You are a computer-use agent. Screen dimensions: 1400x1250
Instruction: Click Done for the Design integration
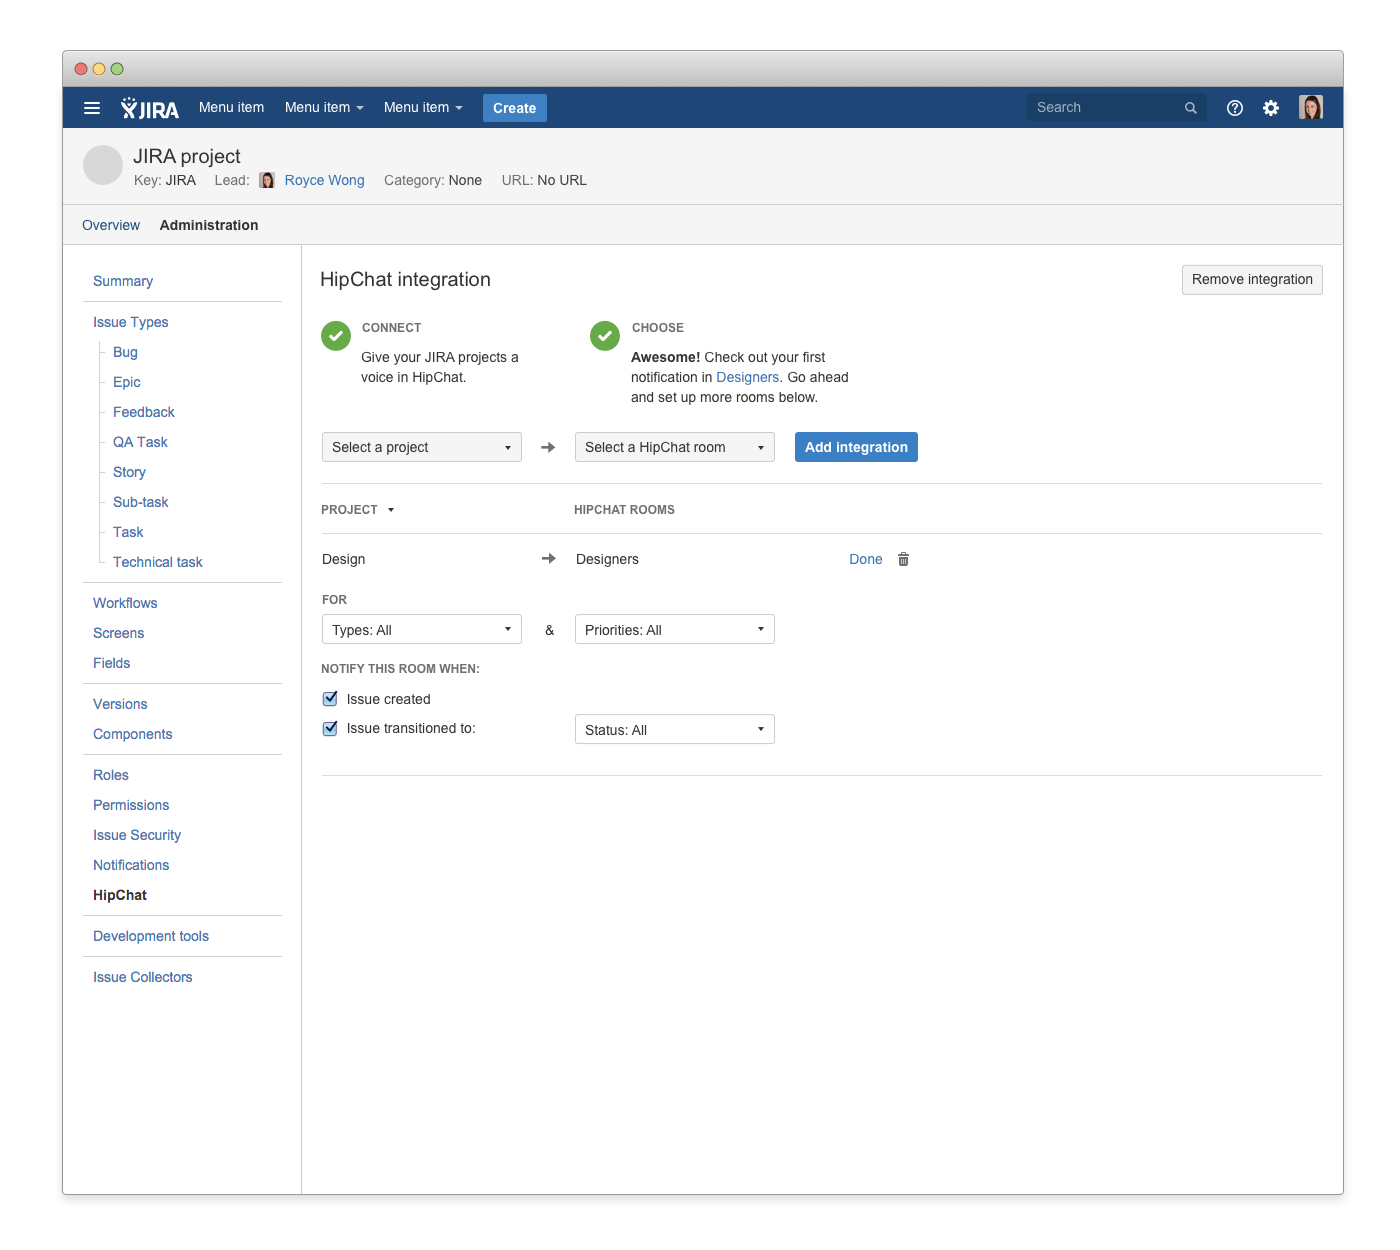866,559
